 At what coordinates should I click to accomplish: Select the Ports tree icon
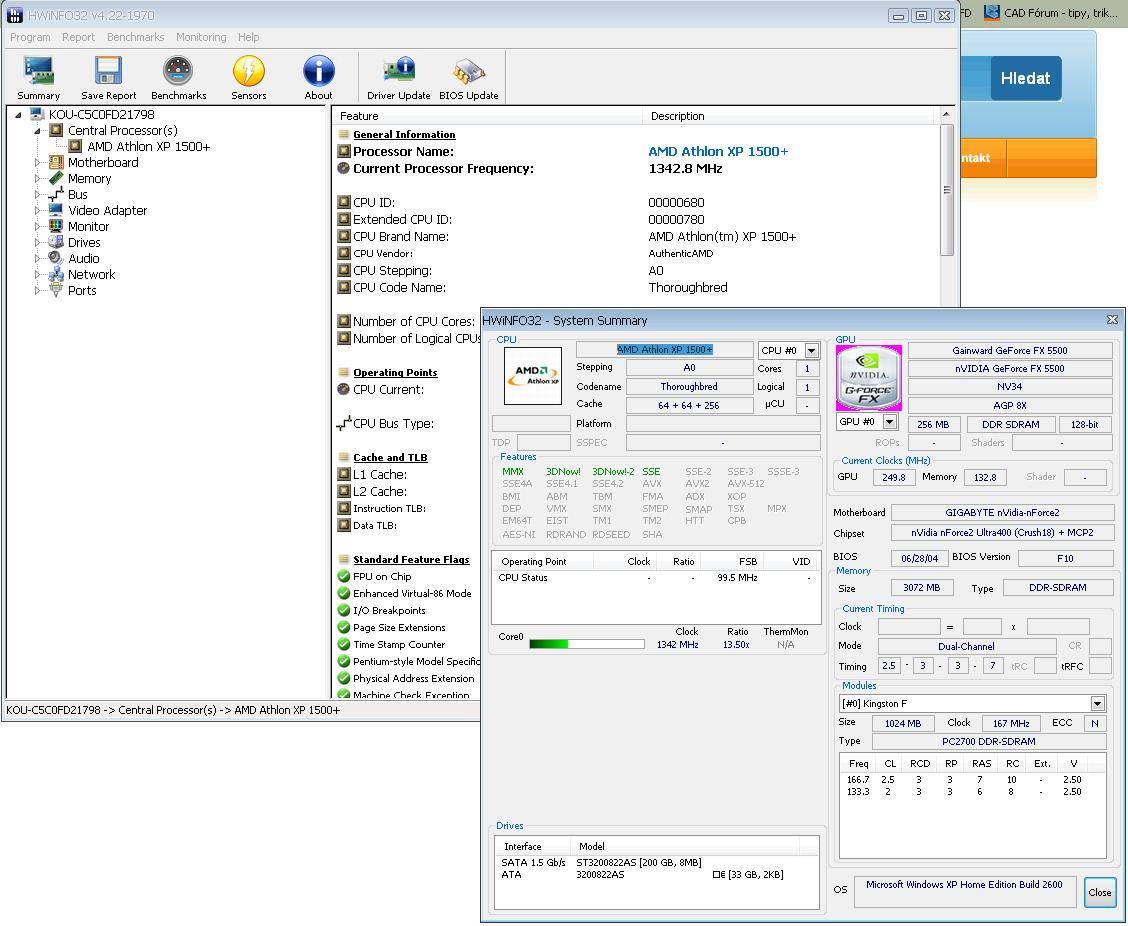[x=56, y=290]
